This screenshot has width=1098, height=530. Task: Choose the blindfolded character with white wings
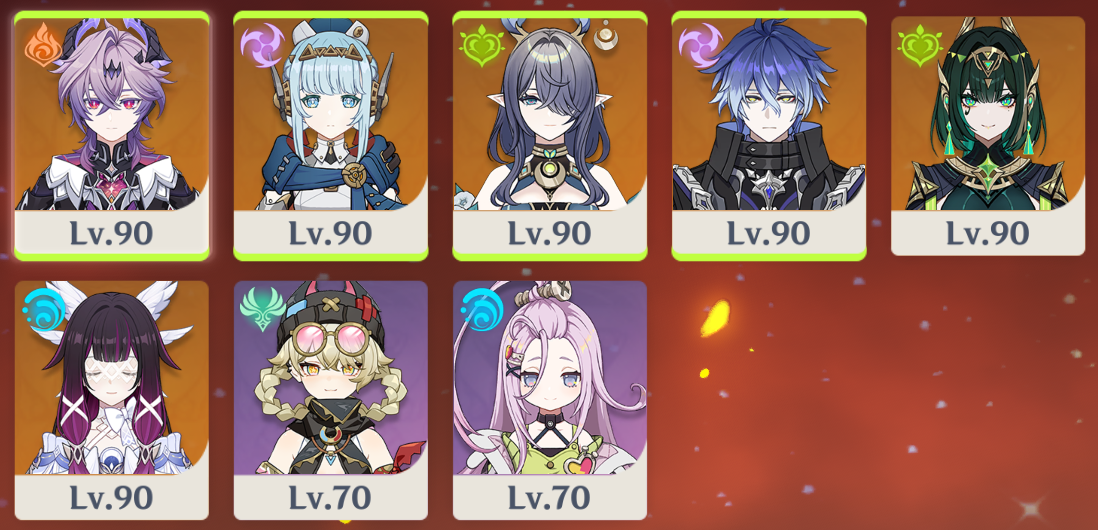(x=112, y=378)
